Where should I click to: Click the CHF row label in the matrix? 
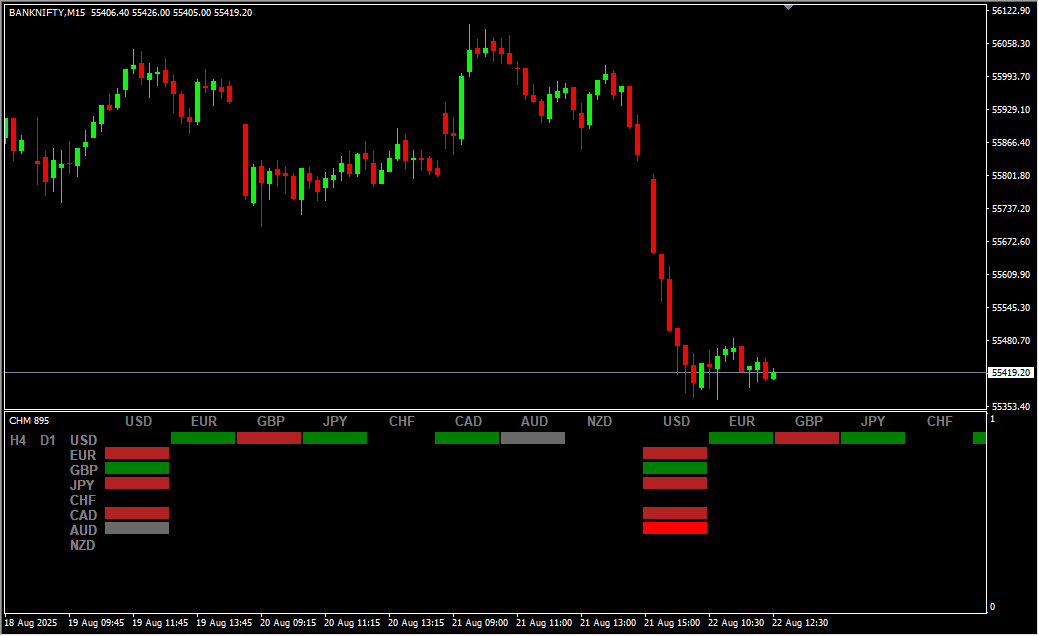[x=83, y=500]
